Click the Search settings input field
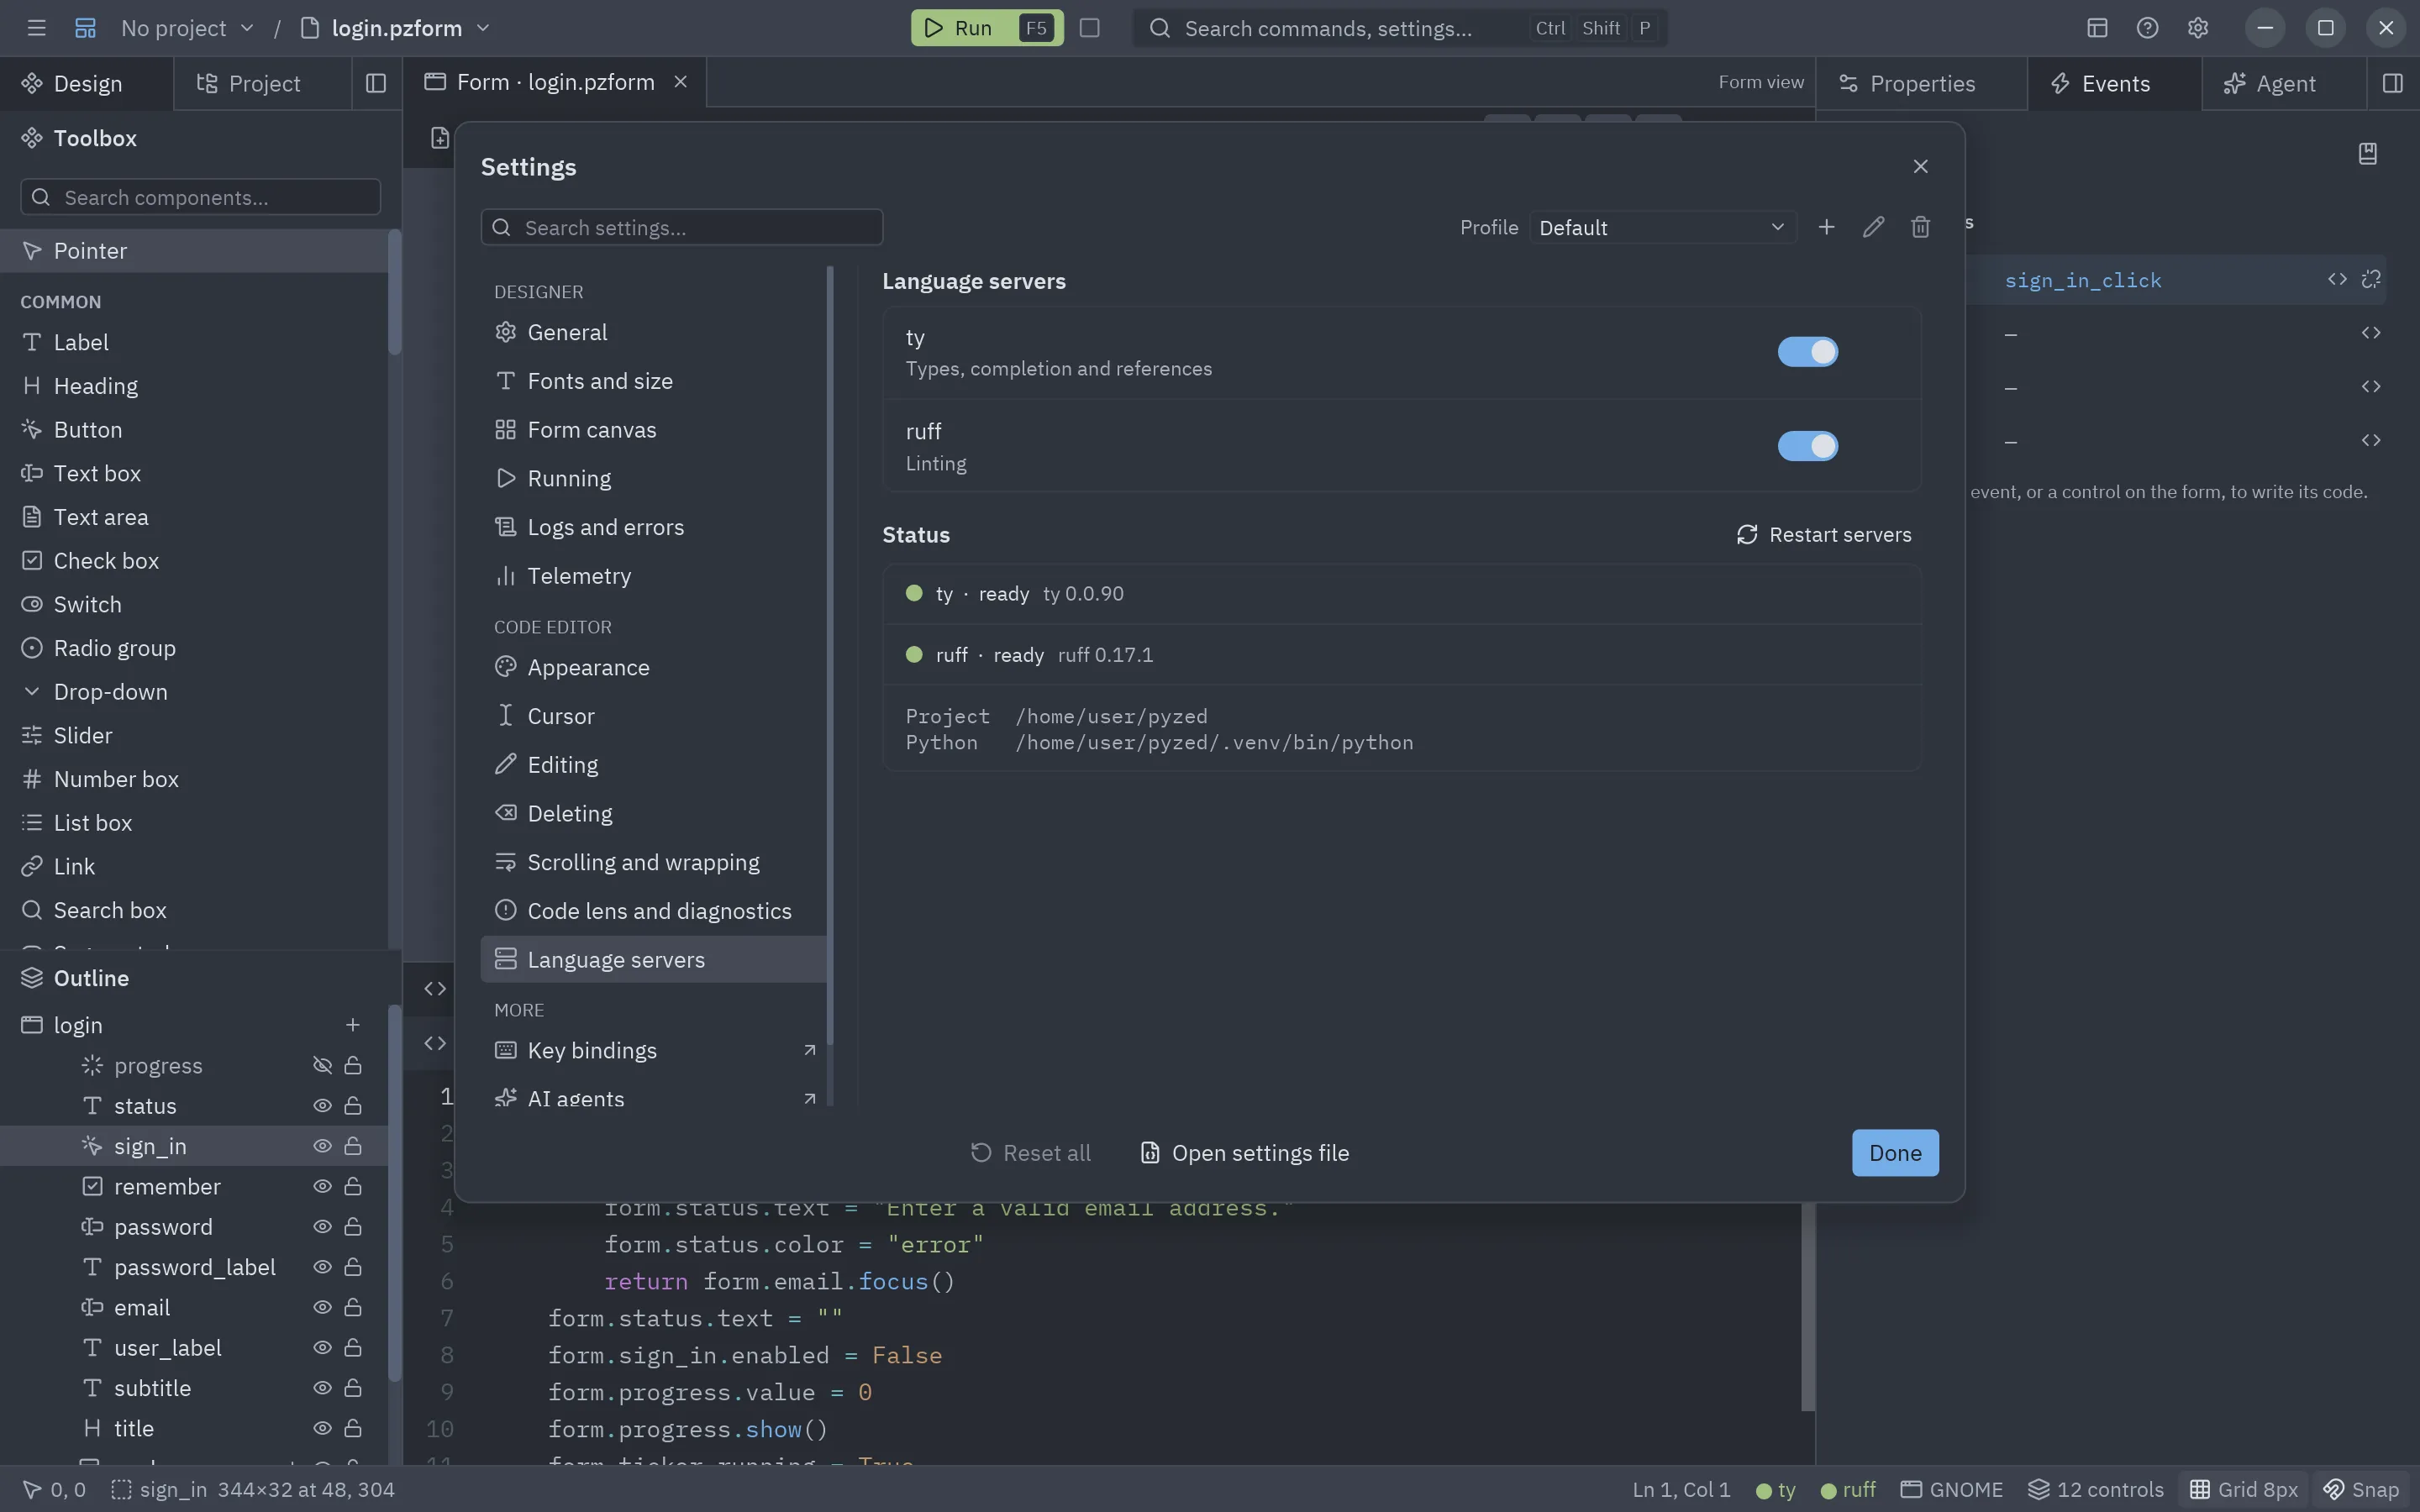 pyautogui.click(x=682, y=227)
